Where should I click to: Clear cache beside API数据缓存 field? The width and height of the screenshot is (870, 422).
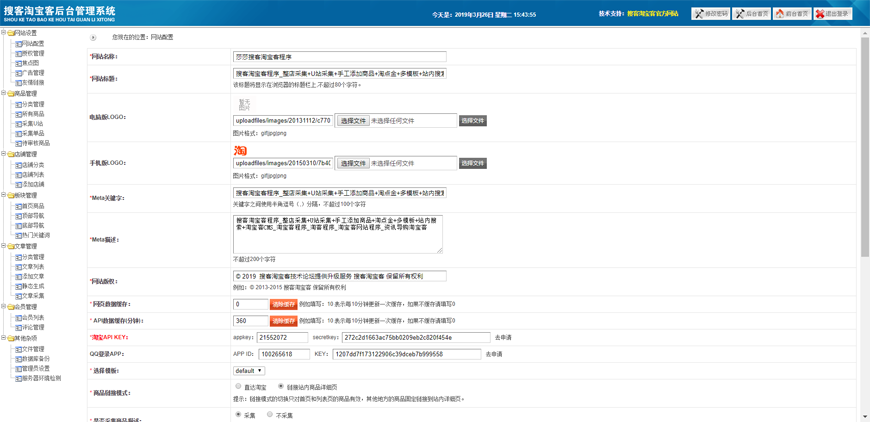(284, 321)
